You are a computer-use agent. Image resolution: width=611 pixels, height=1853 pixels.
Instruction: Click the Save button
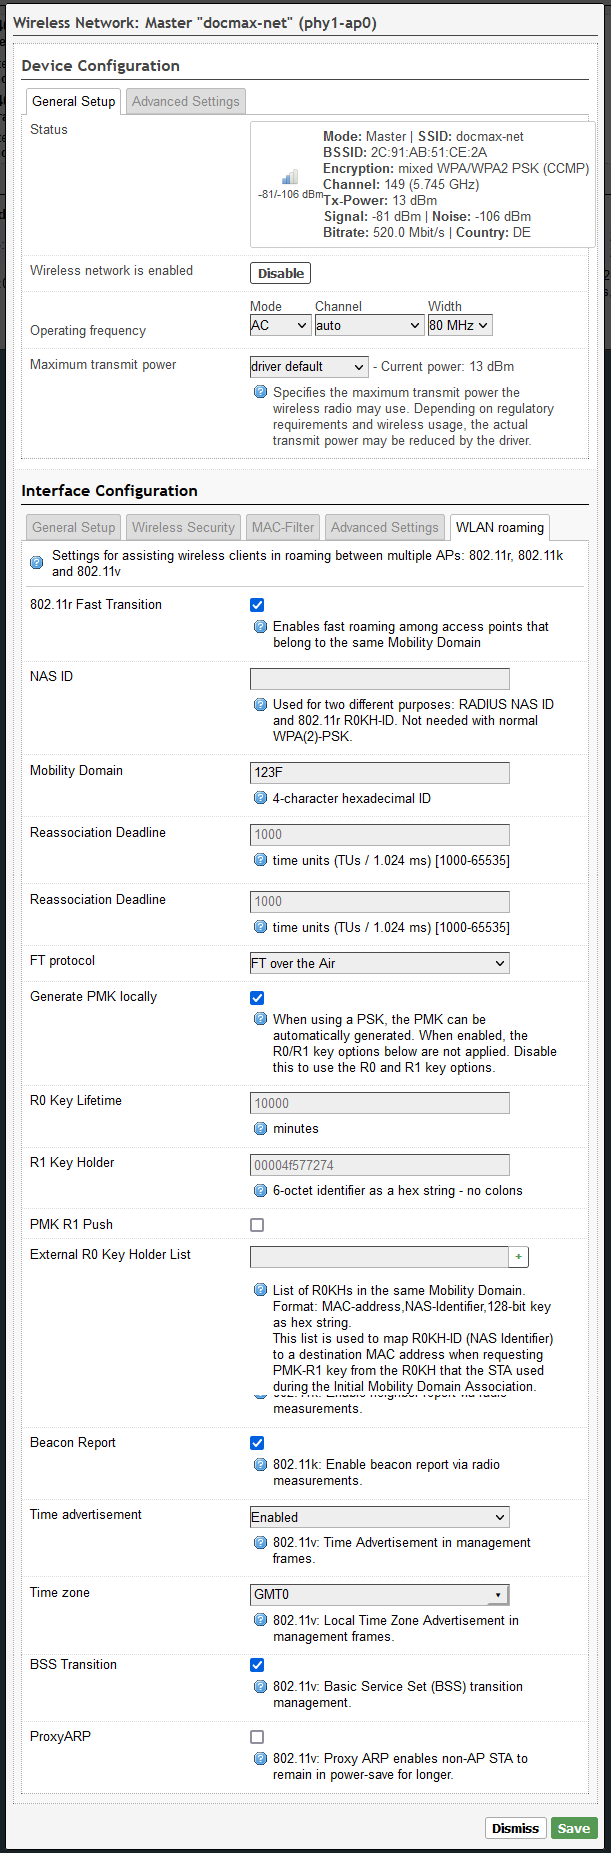(x=574, y=1828)
